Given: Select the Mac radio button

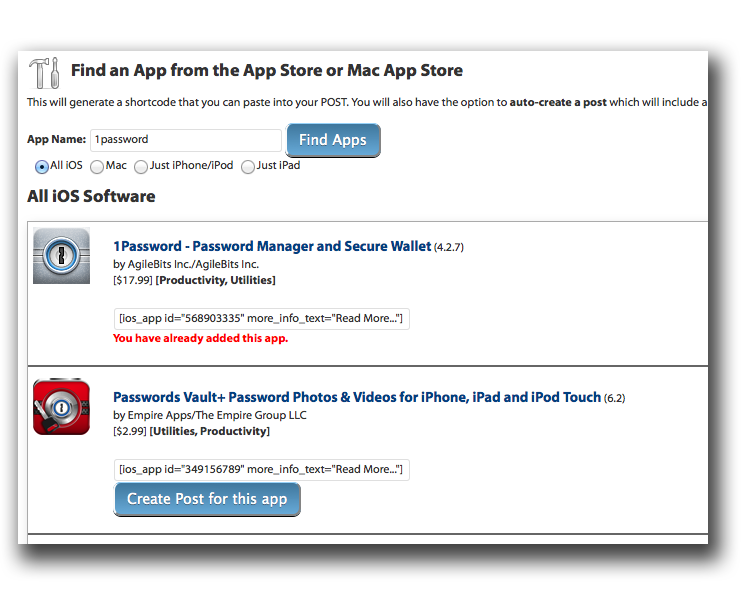Looking at the screenshot, I should click(x=97, y=167).
